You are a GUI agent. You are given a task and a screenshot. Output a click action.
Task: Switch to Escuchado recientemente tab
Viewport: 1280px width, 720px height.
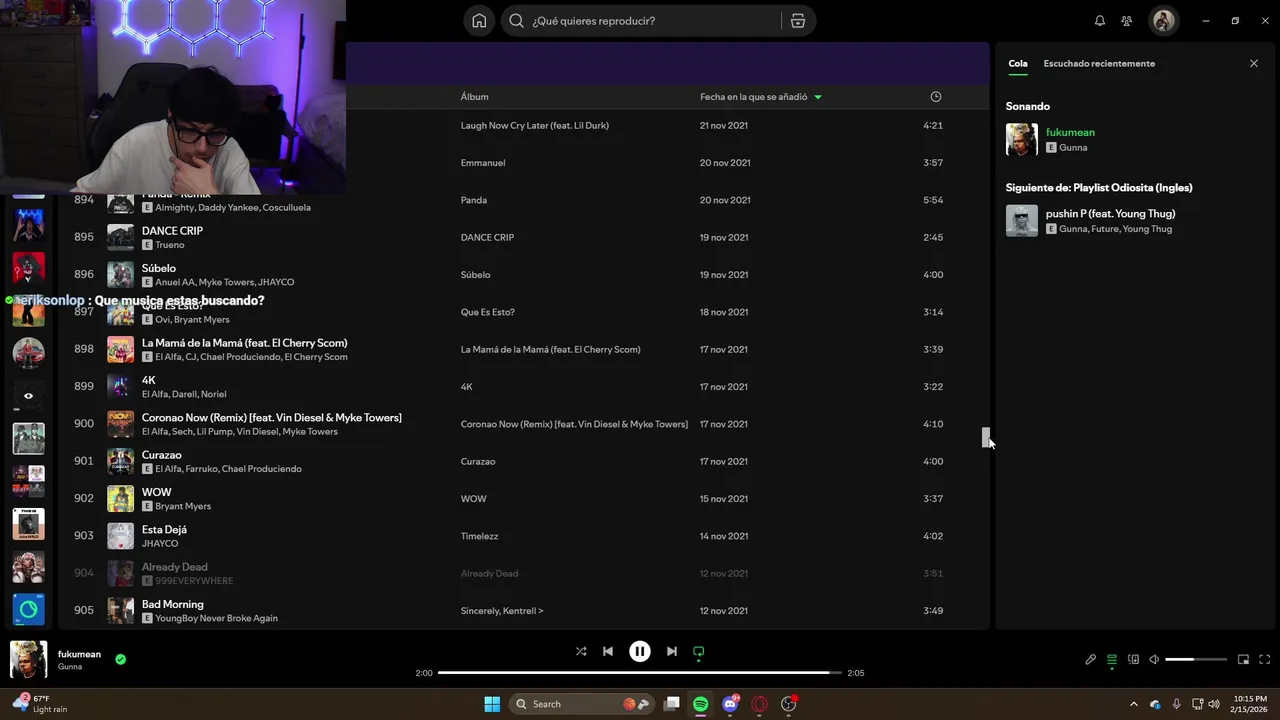coord(1099,63)
